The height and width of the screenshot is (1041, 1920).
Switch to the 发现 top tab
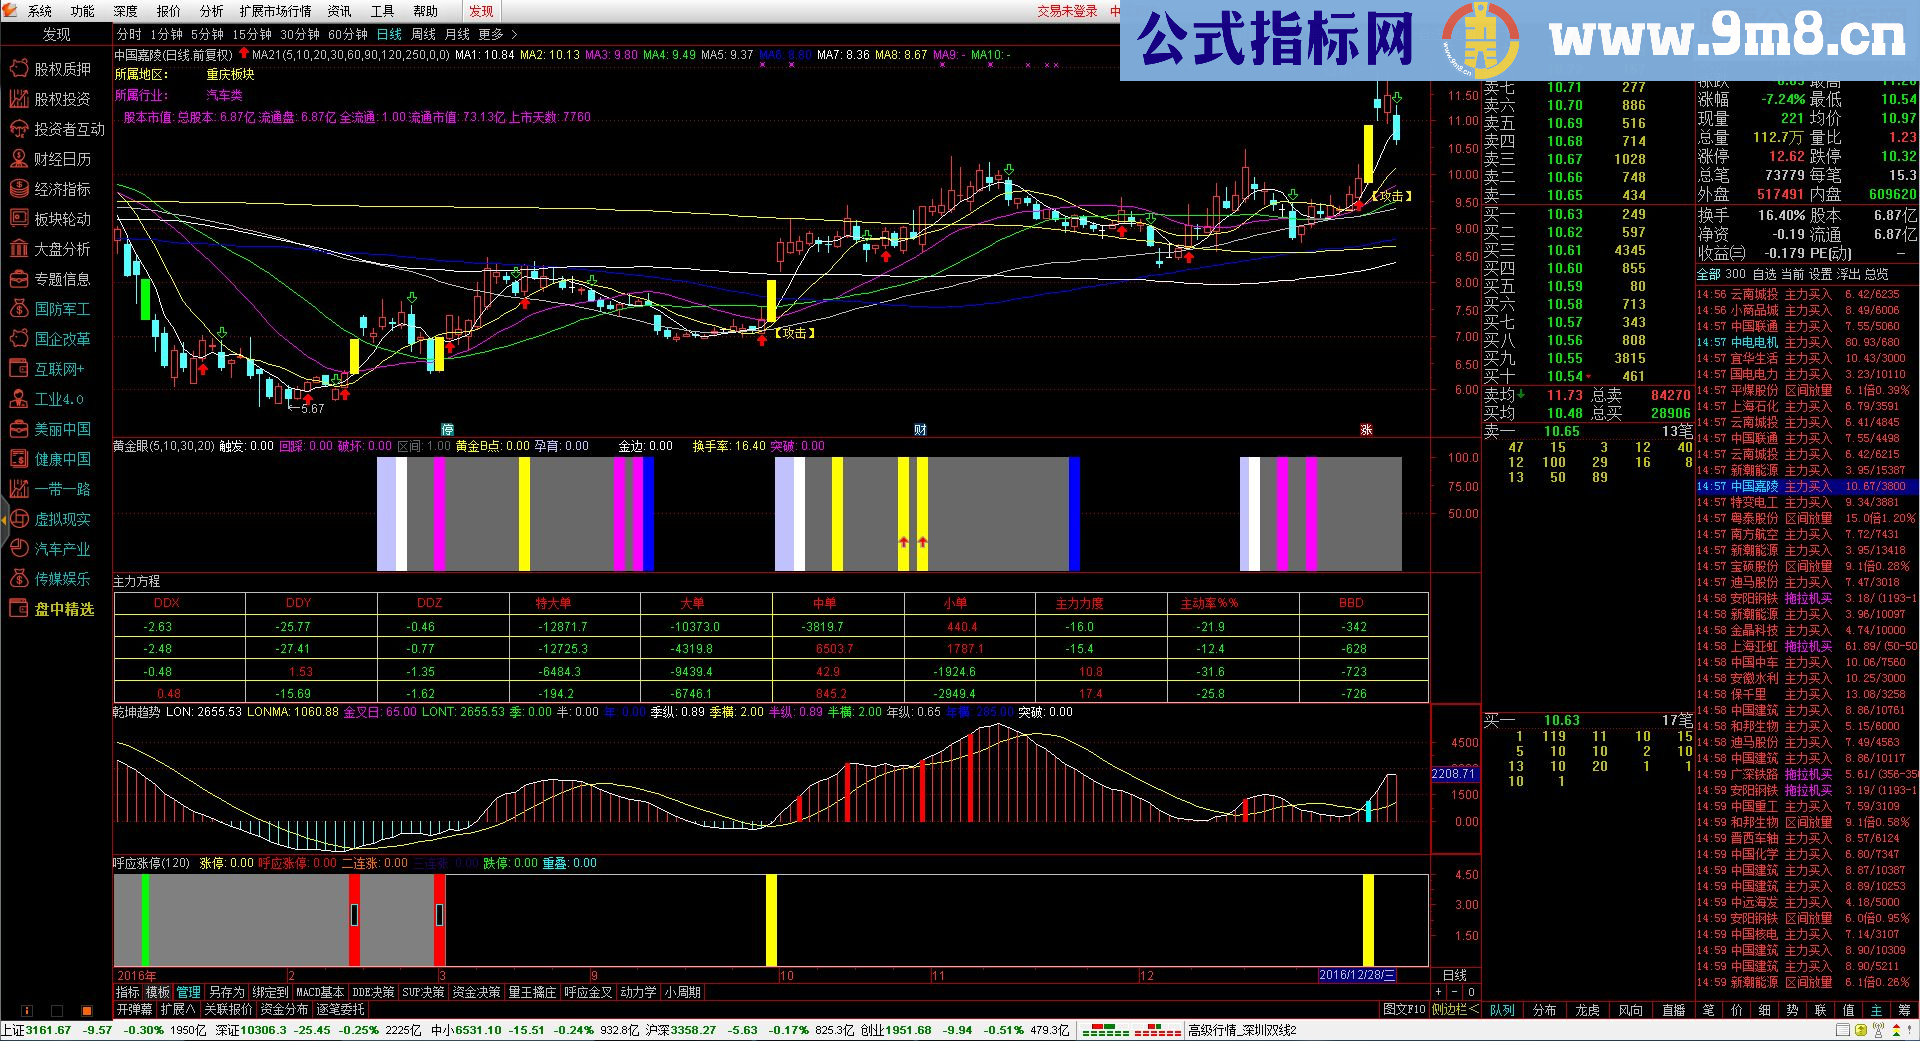[481, 11]
